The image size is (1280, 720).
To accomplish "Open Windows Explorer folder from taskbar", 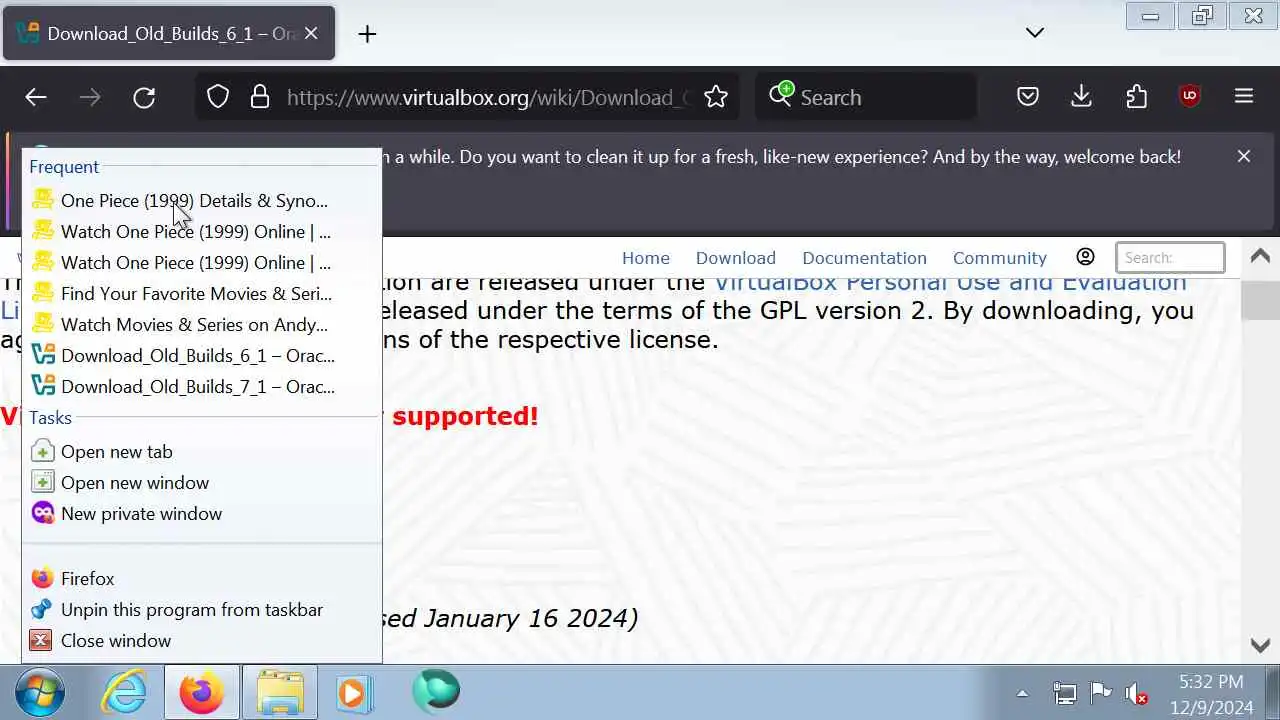I will 280,692.
